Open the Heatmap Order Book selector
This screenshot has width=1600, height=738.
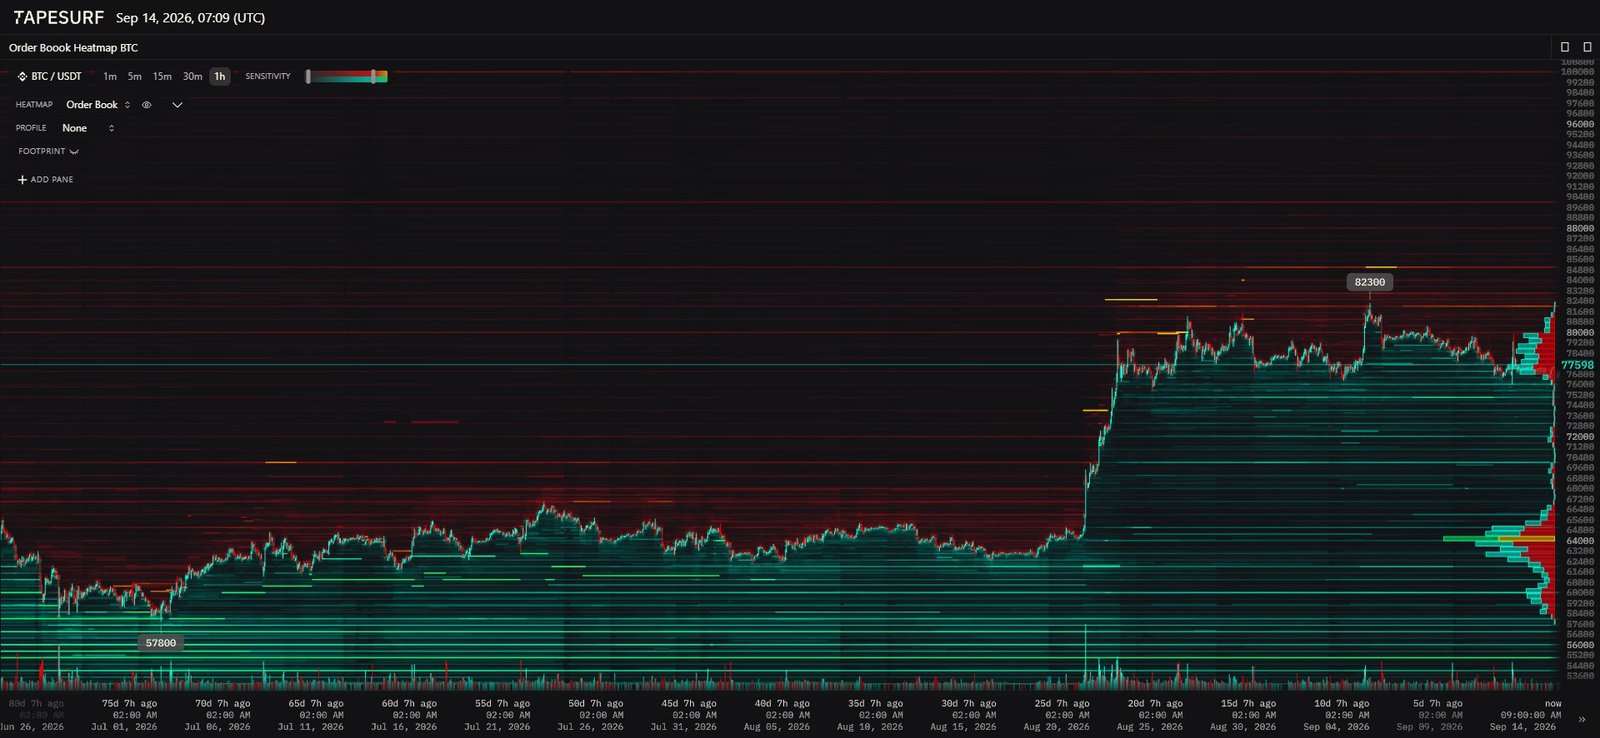[x=98, y=105]
